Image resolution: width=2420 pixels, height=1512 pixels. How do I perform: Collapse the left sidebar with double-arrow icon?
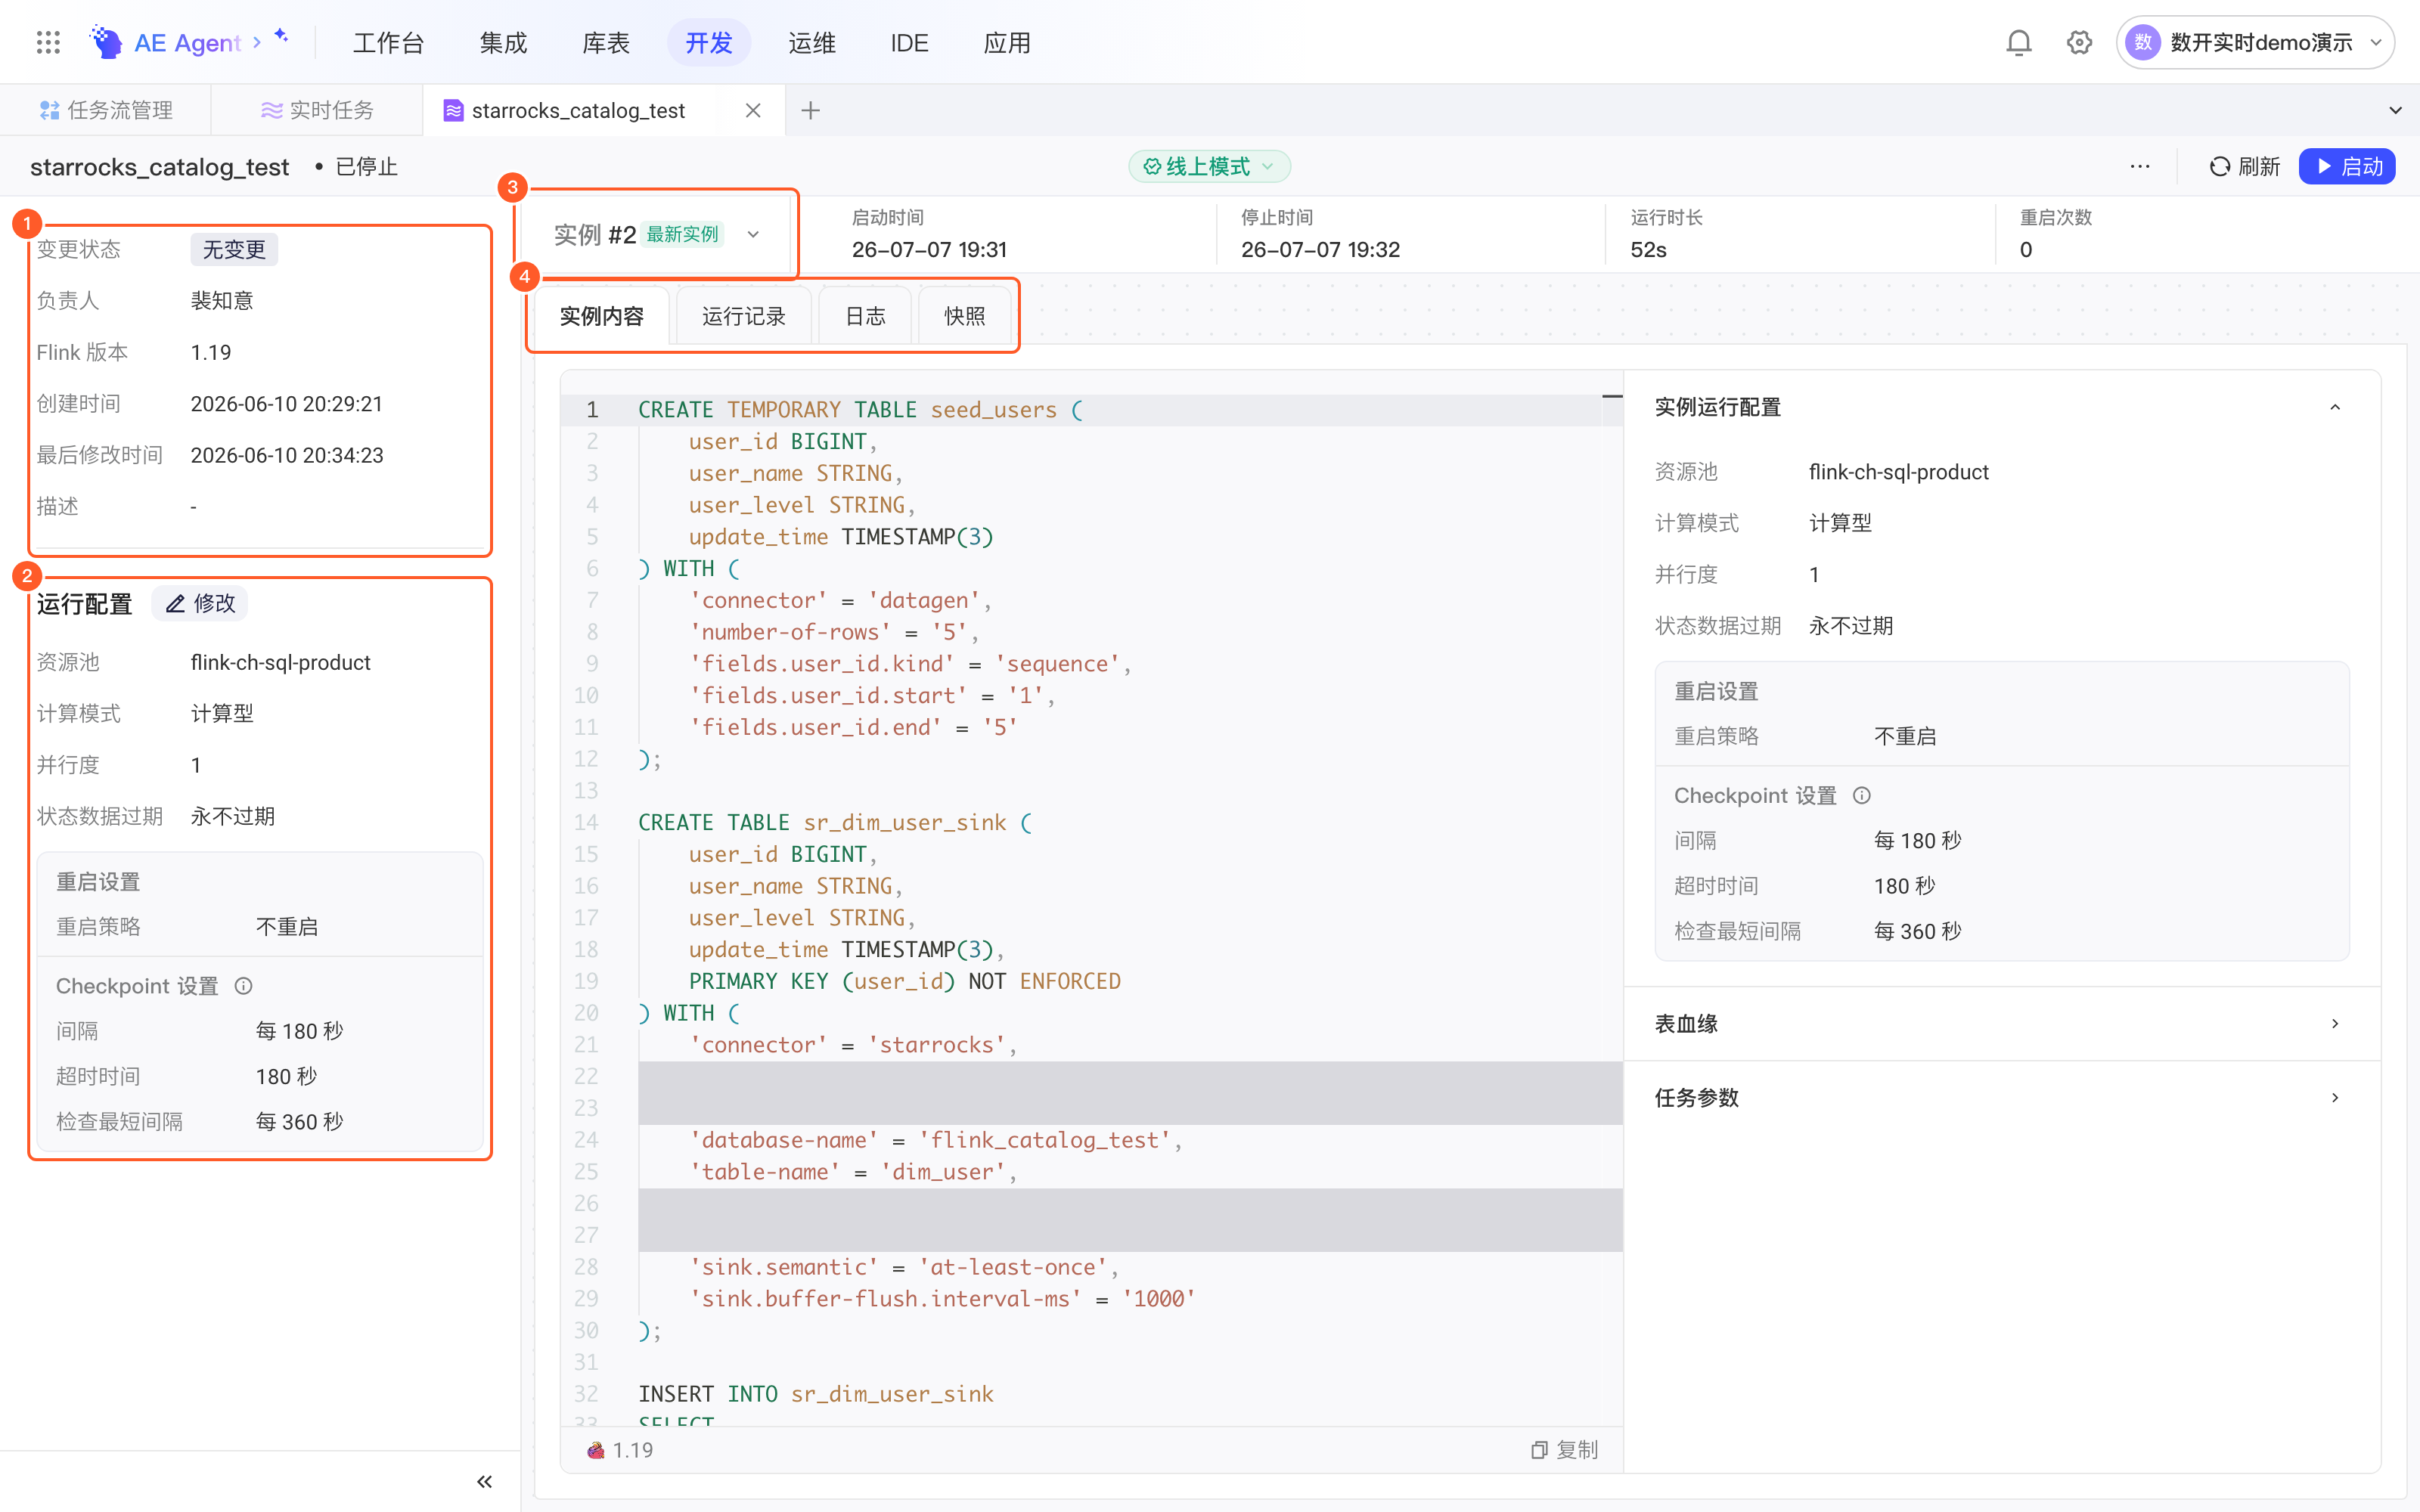[x=484, y=1481]
